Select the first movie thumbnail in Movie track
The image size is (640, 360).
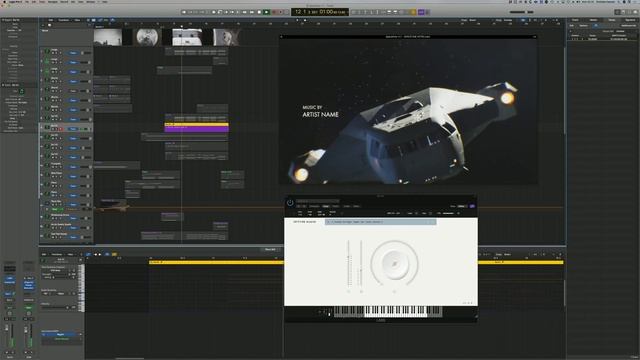pos(108,37)
